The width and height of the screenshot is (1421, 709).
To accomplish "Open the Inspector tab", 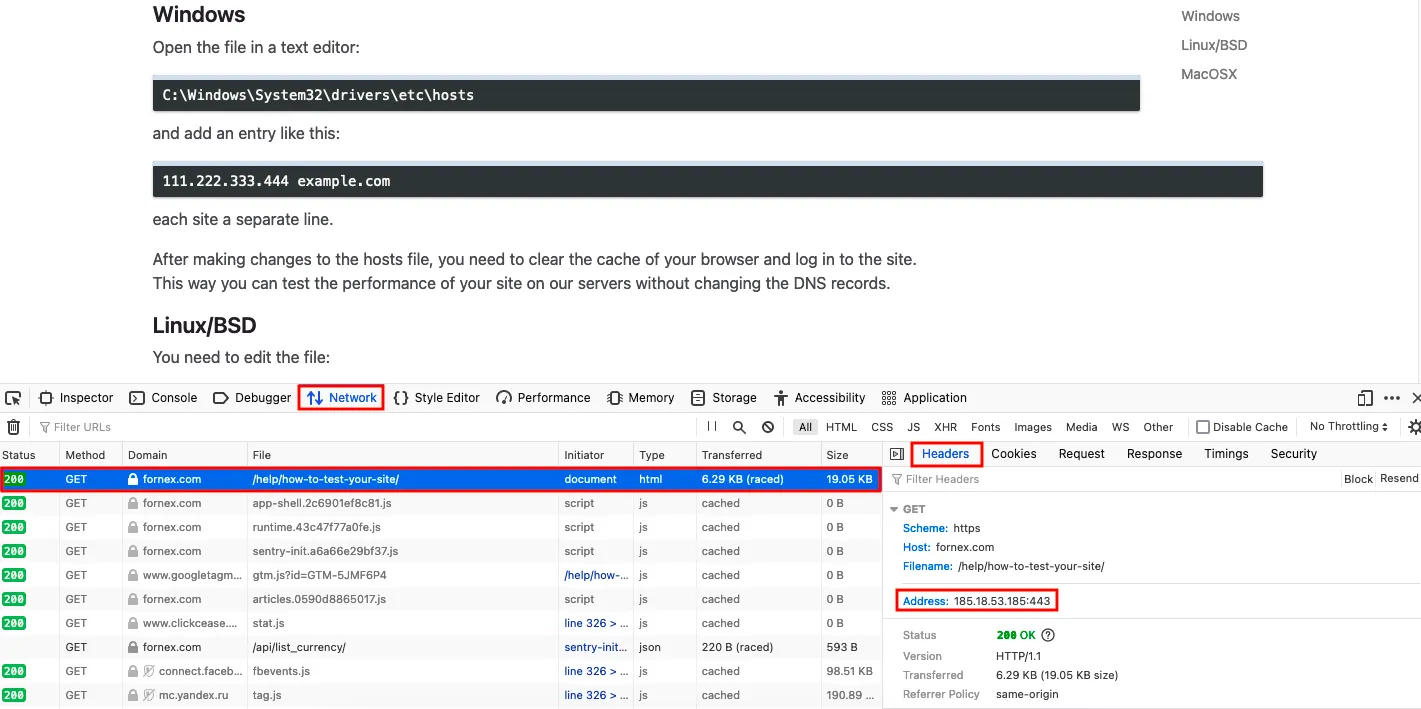I will tap(77, 398).
